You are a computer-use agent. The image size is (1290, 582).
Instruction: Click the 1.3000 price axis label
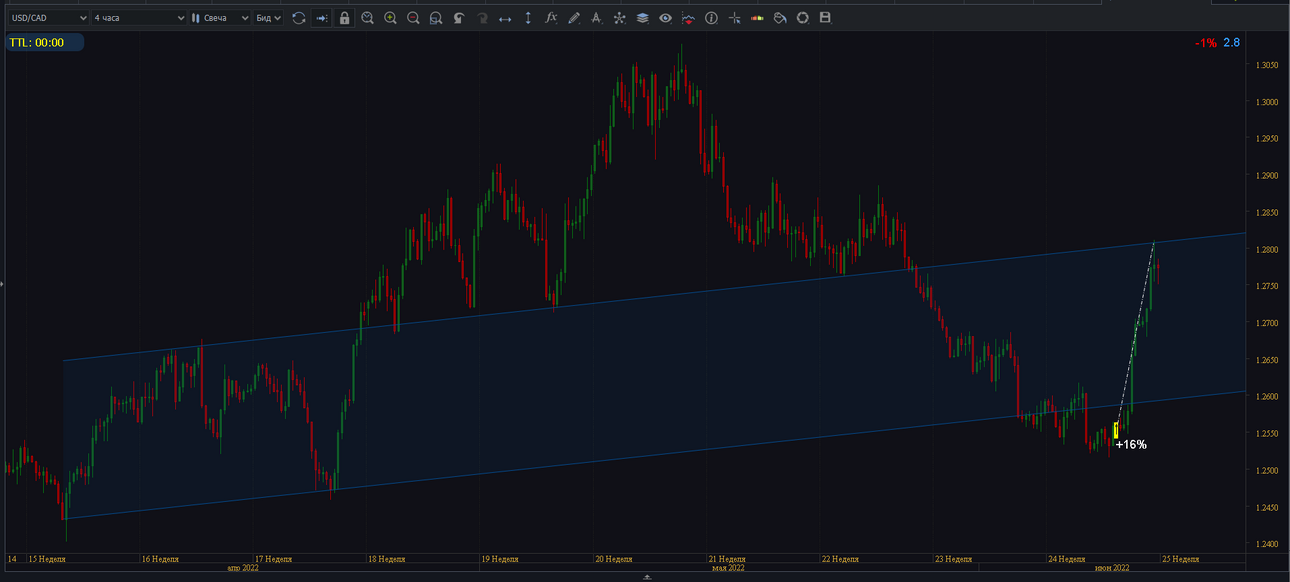point(1265,102)
